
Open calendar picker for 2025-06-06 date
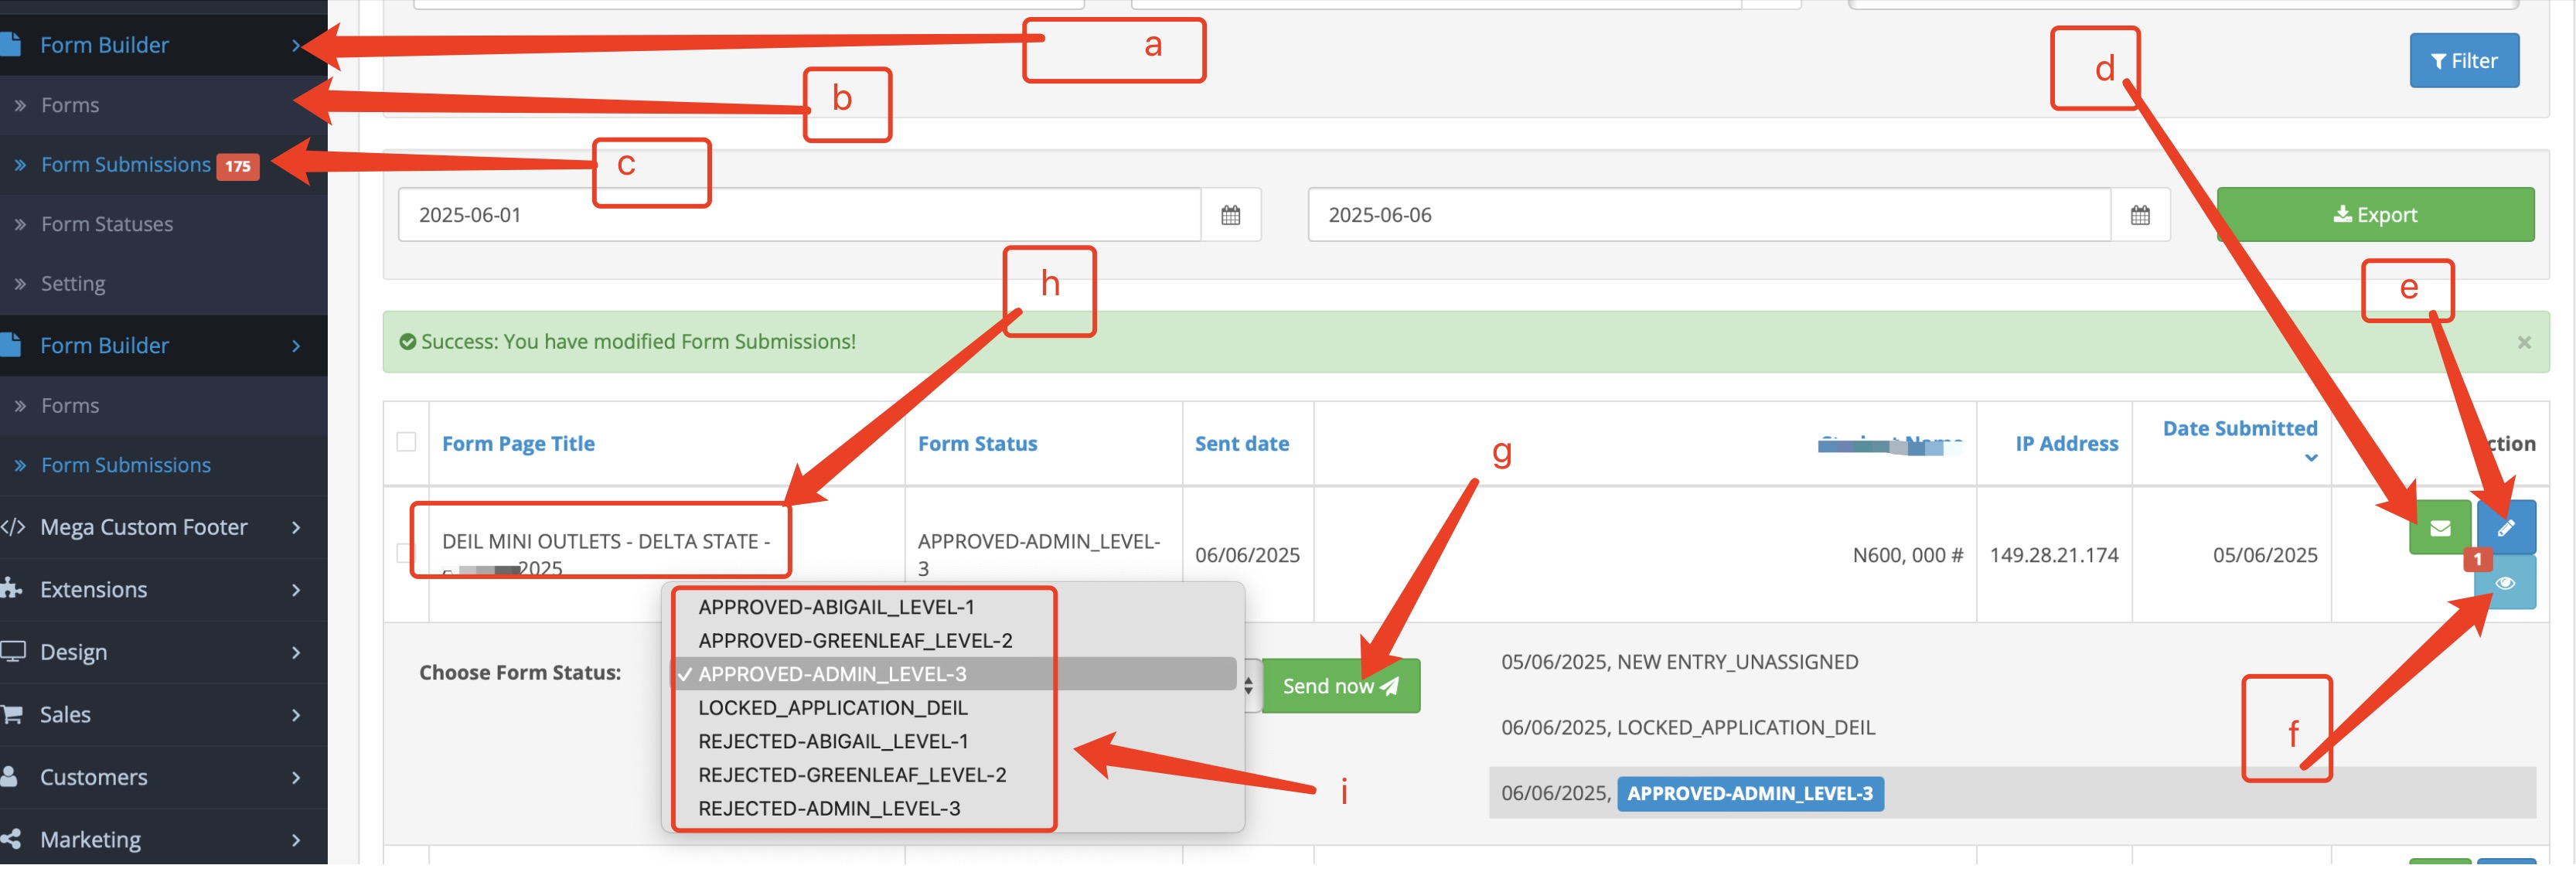click(x=2139, y=215)
